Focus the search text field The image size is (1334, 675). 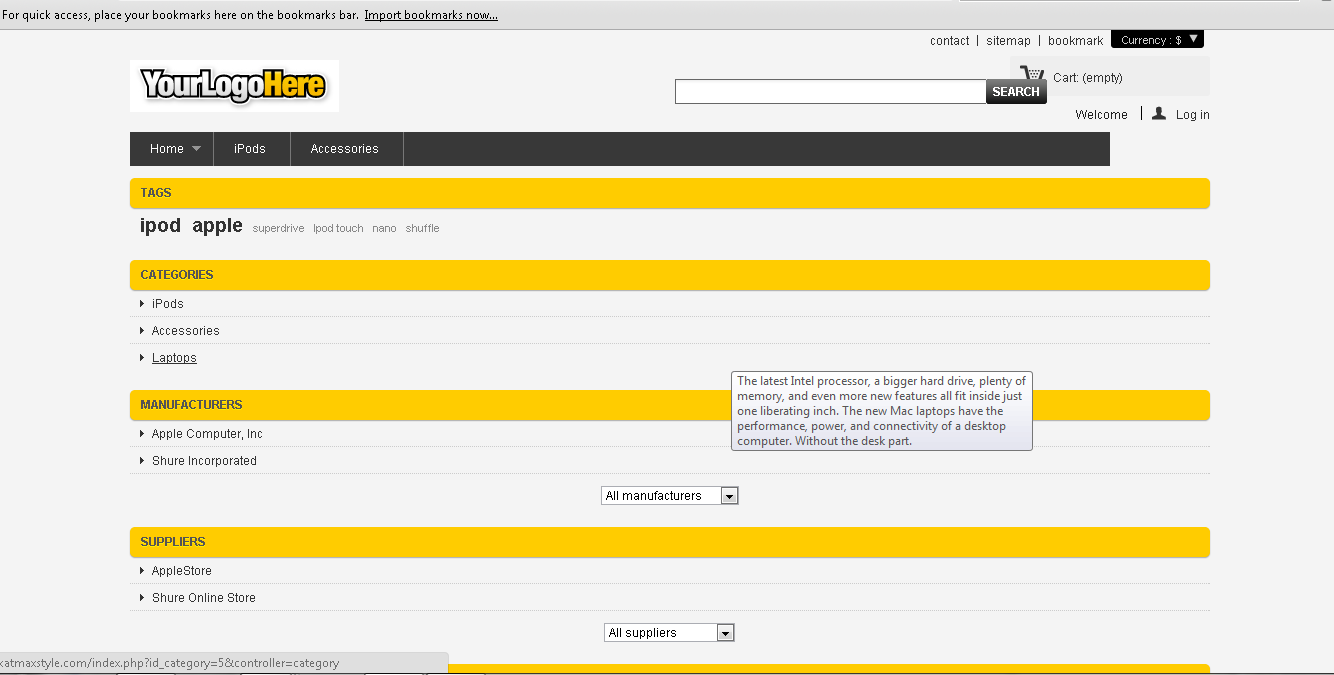click(x=831, y=92)
